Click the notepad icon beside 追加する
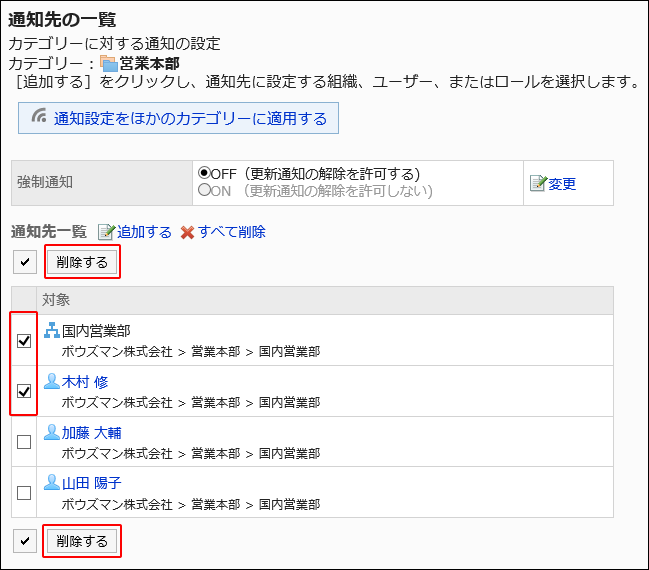The image size is (649, 570). pyautogui.click(x=106, y=232)
